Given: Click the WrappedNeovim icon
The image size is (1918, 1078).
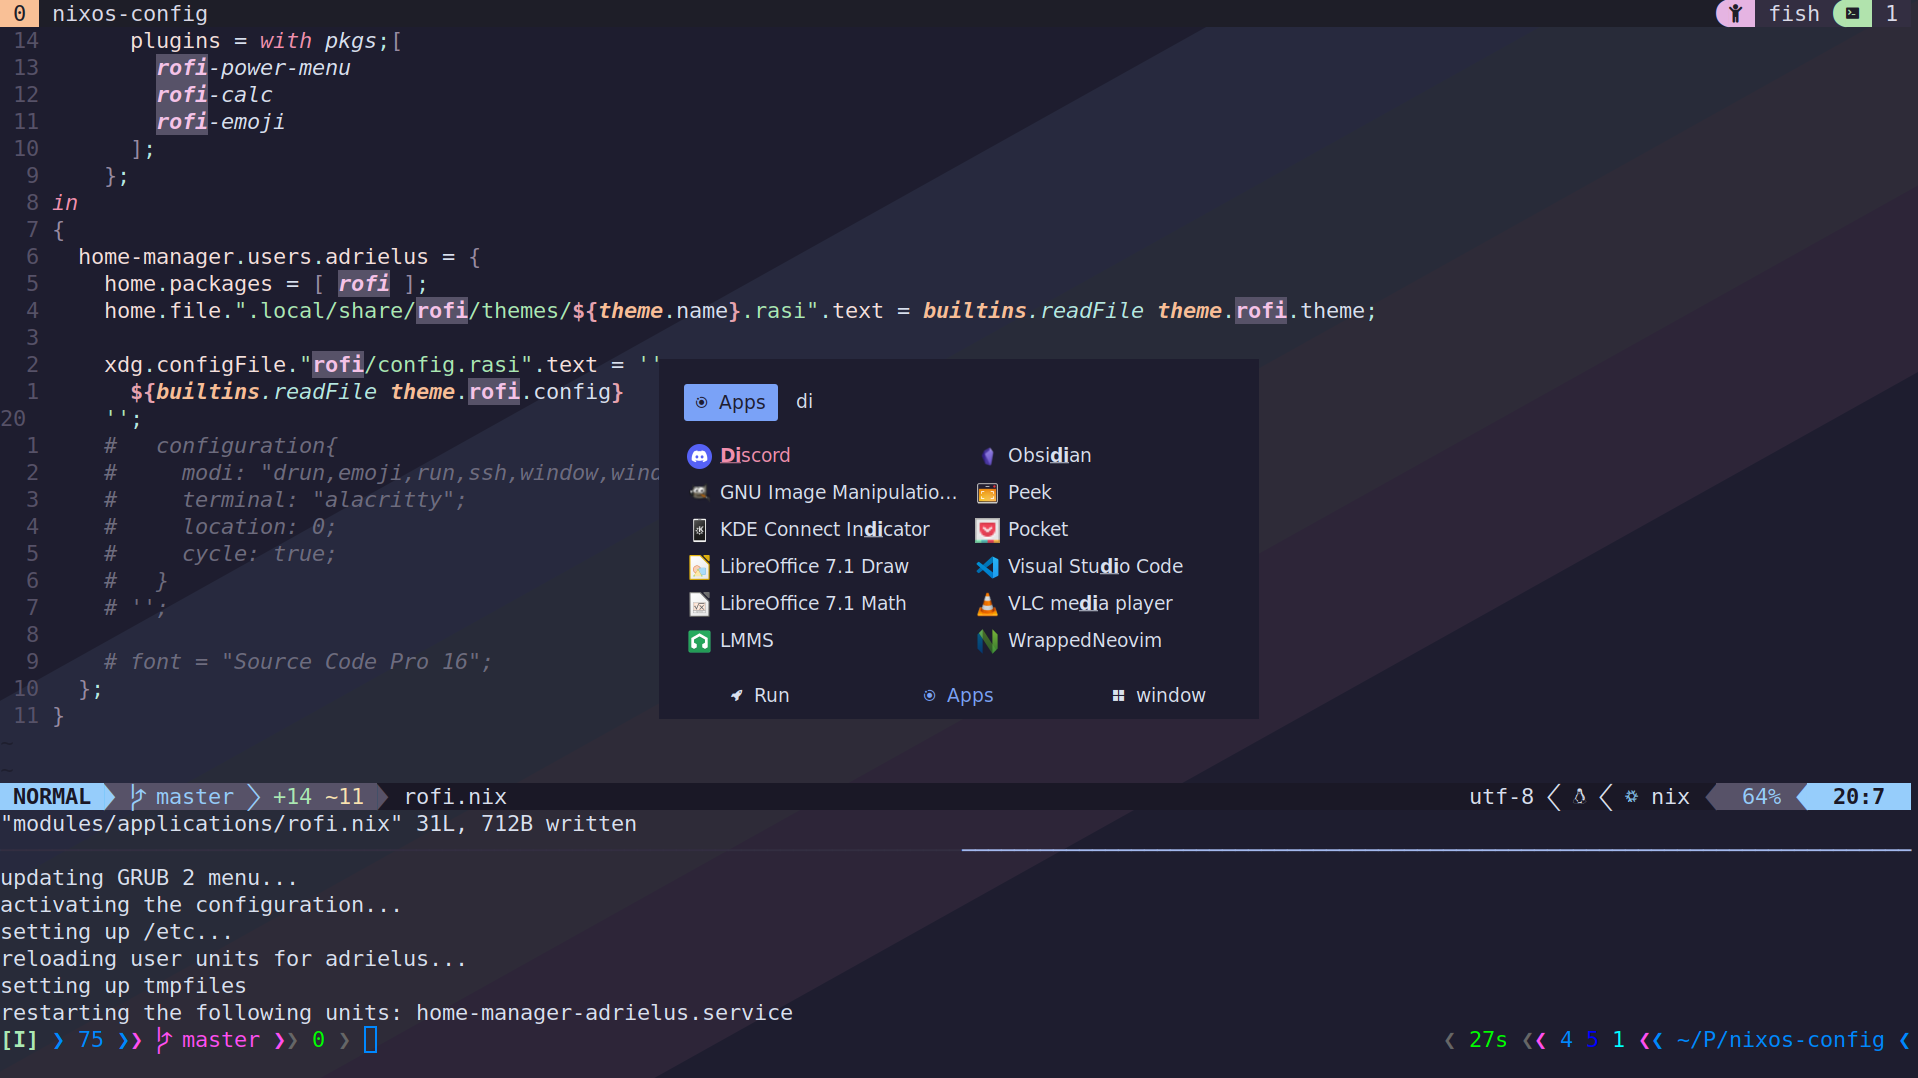Looking at the screenshot, I should click(987, 641).
